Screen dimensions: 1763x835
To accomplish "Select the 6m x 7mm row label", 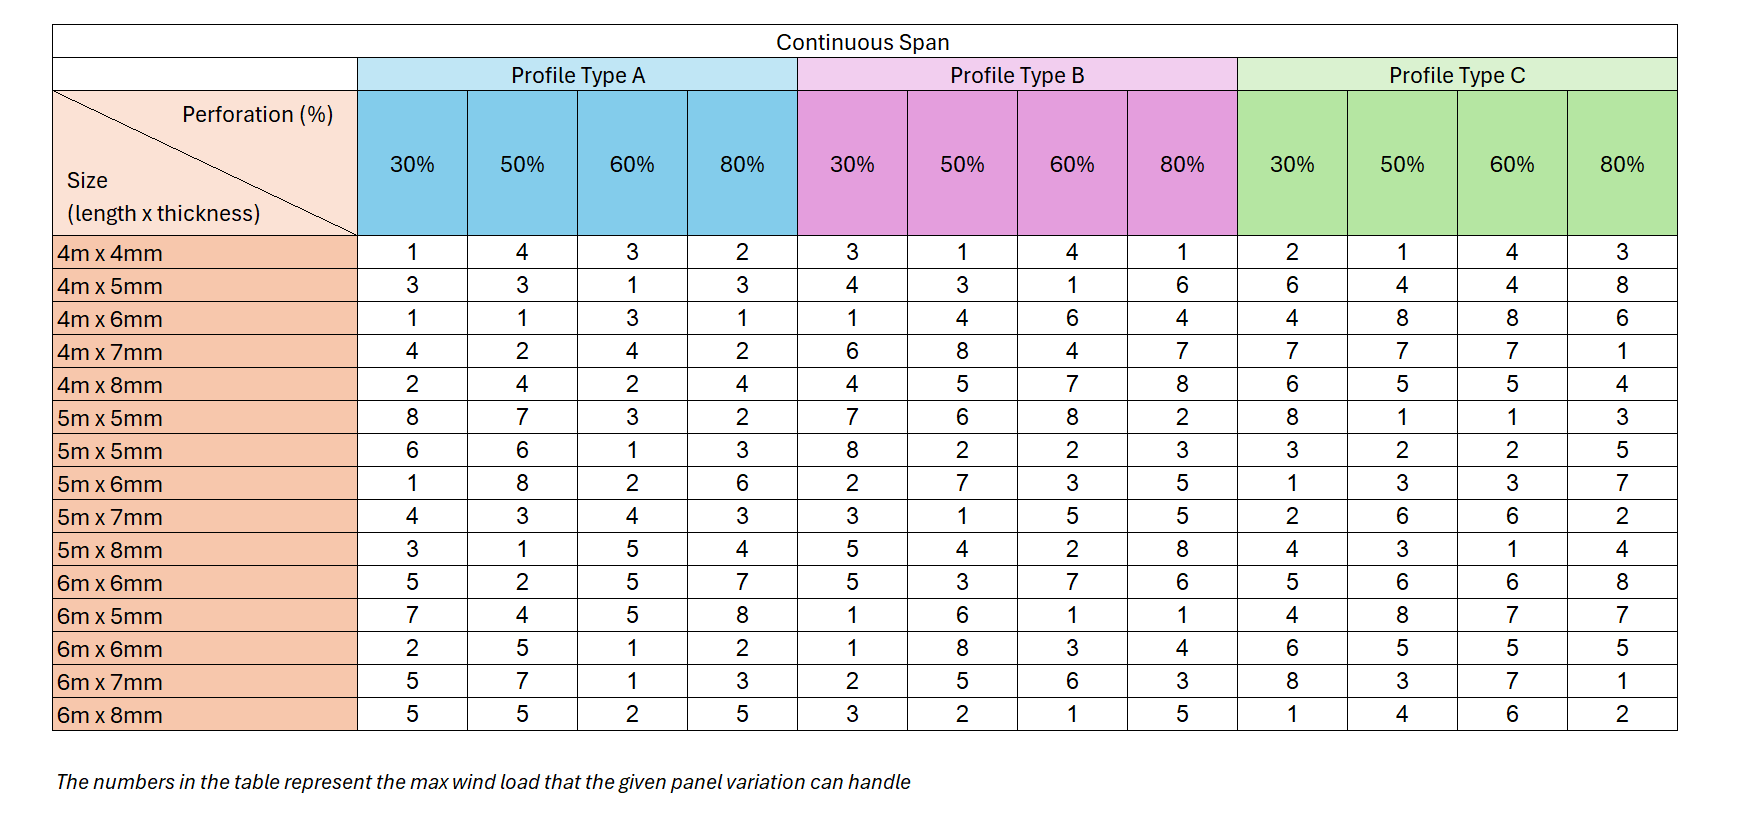I will coord(110,682).
